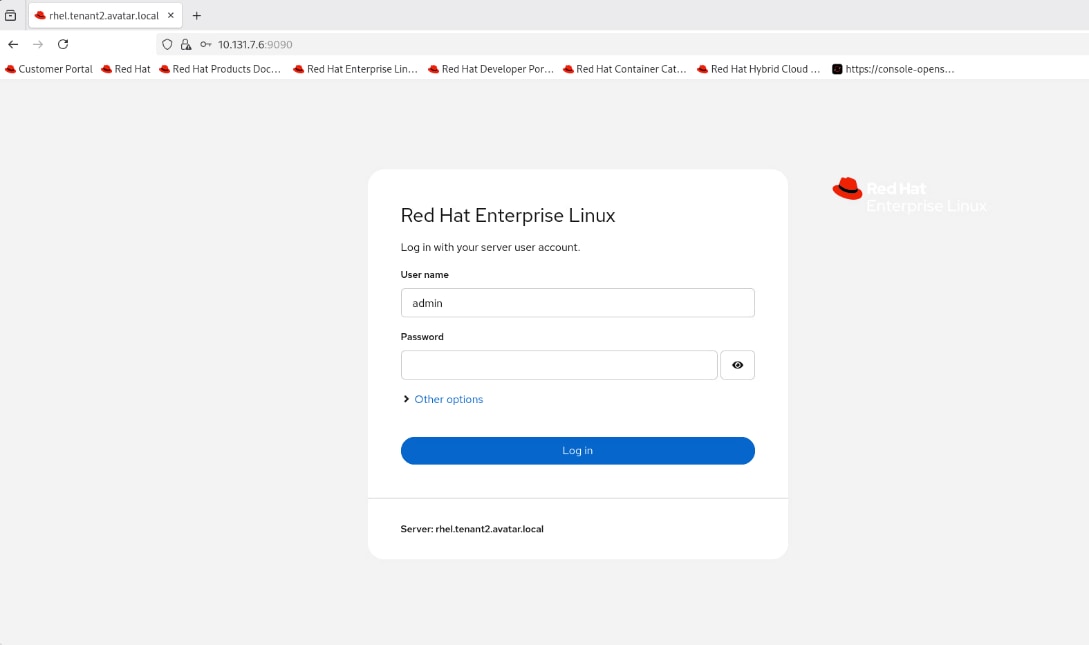Click the "Log in with your server user account." text
This screenshot has width=1089, height=645.
pos(490,247)
